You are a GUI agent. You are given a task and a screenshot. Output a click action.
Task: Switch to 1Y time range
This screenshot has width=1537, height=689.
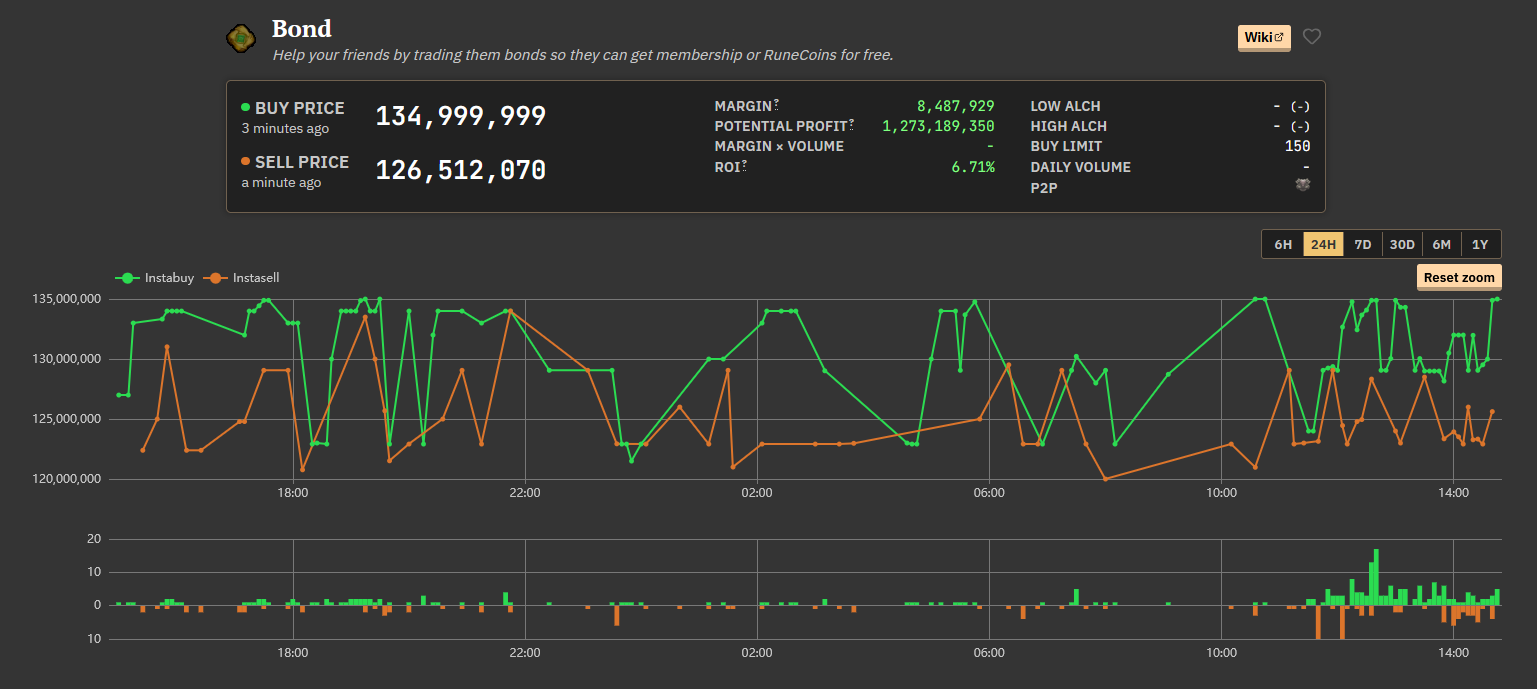pyautogui.click(x=1480, y=244)
